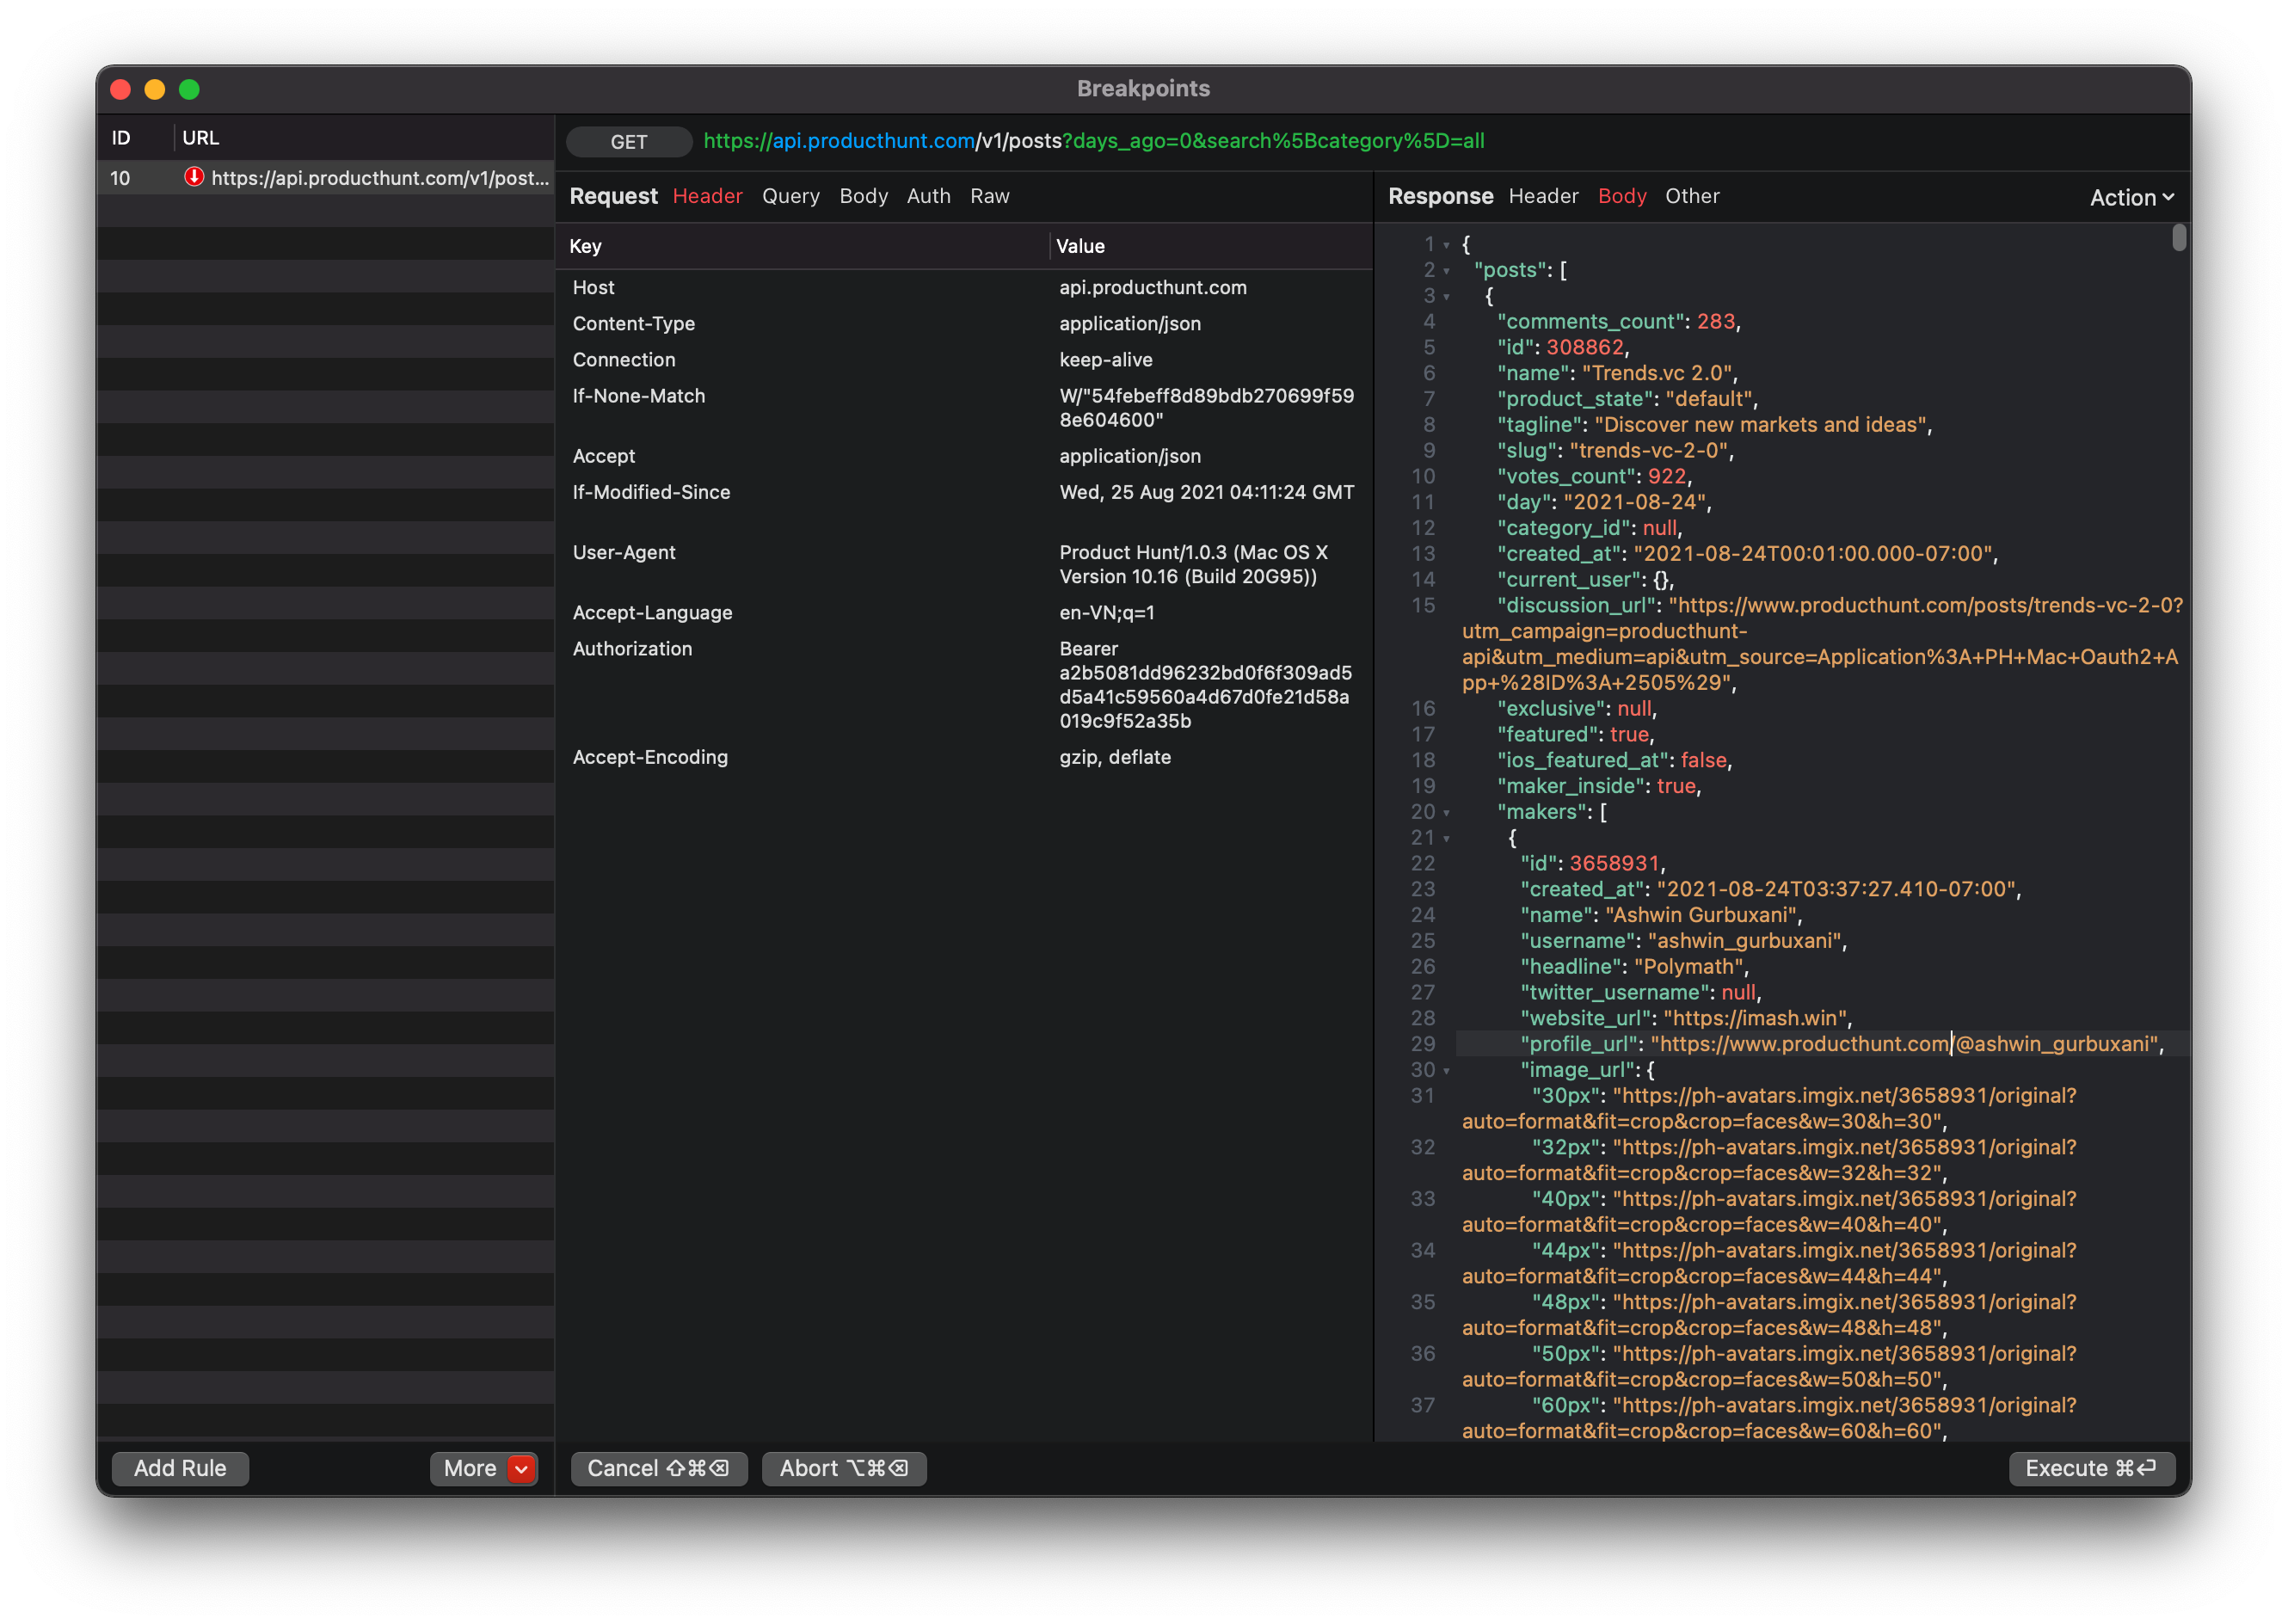
Task: Select the Connection header key
Action: [623, 359]
